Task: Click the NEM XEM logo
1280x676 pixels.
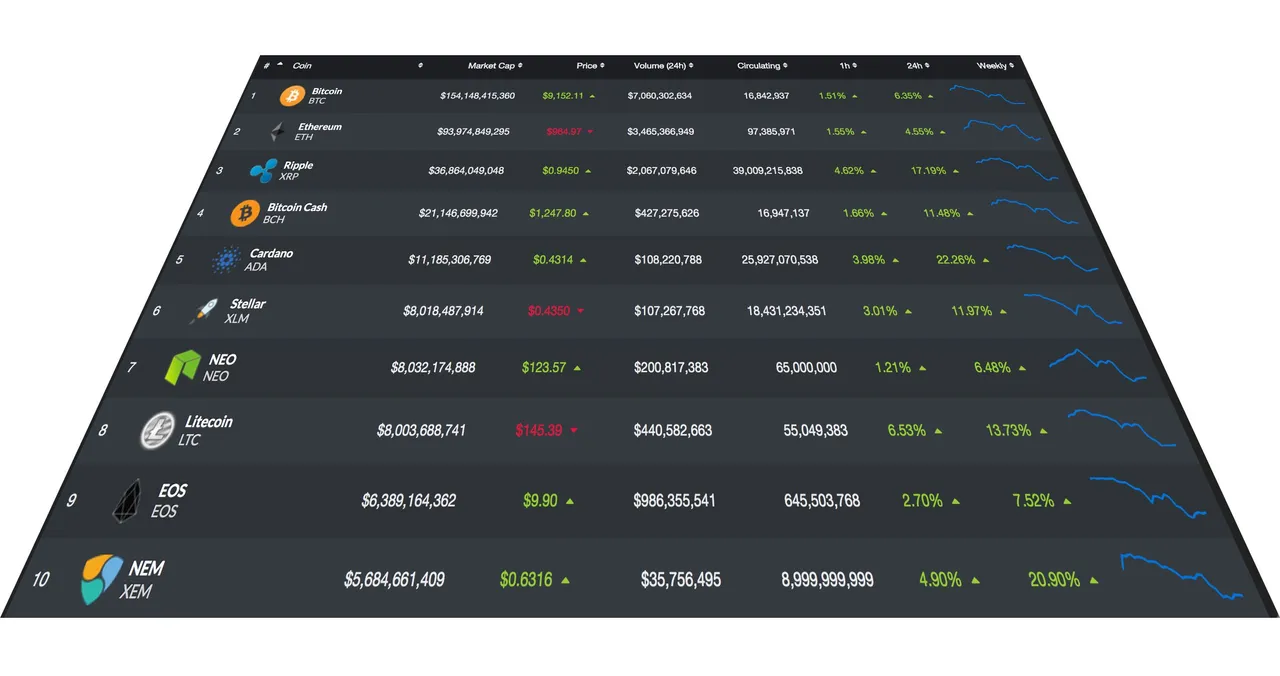Action: click(102, 580)
